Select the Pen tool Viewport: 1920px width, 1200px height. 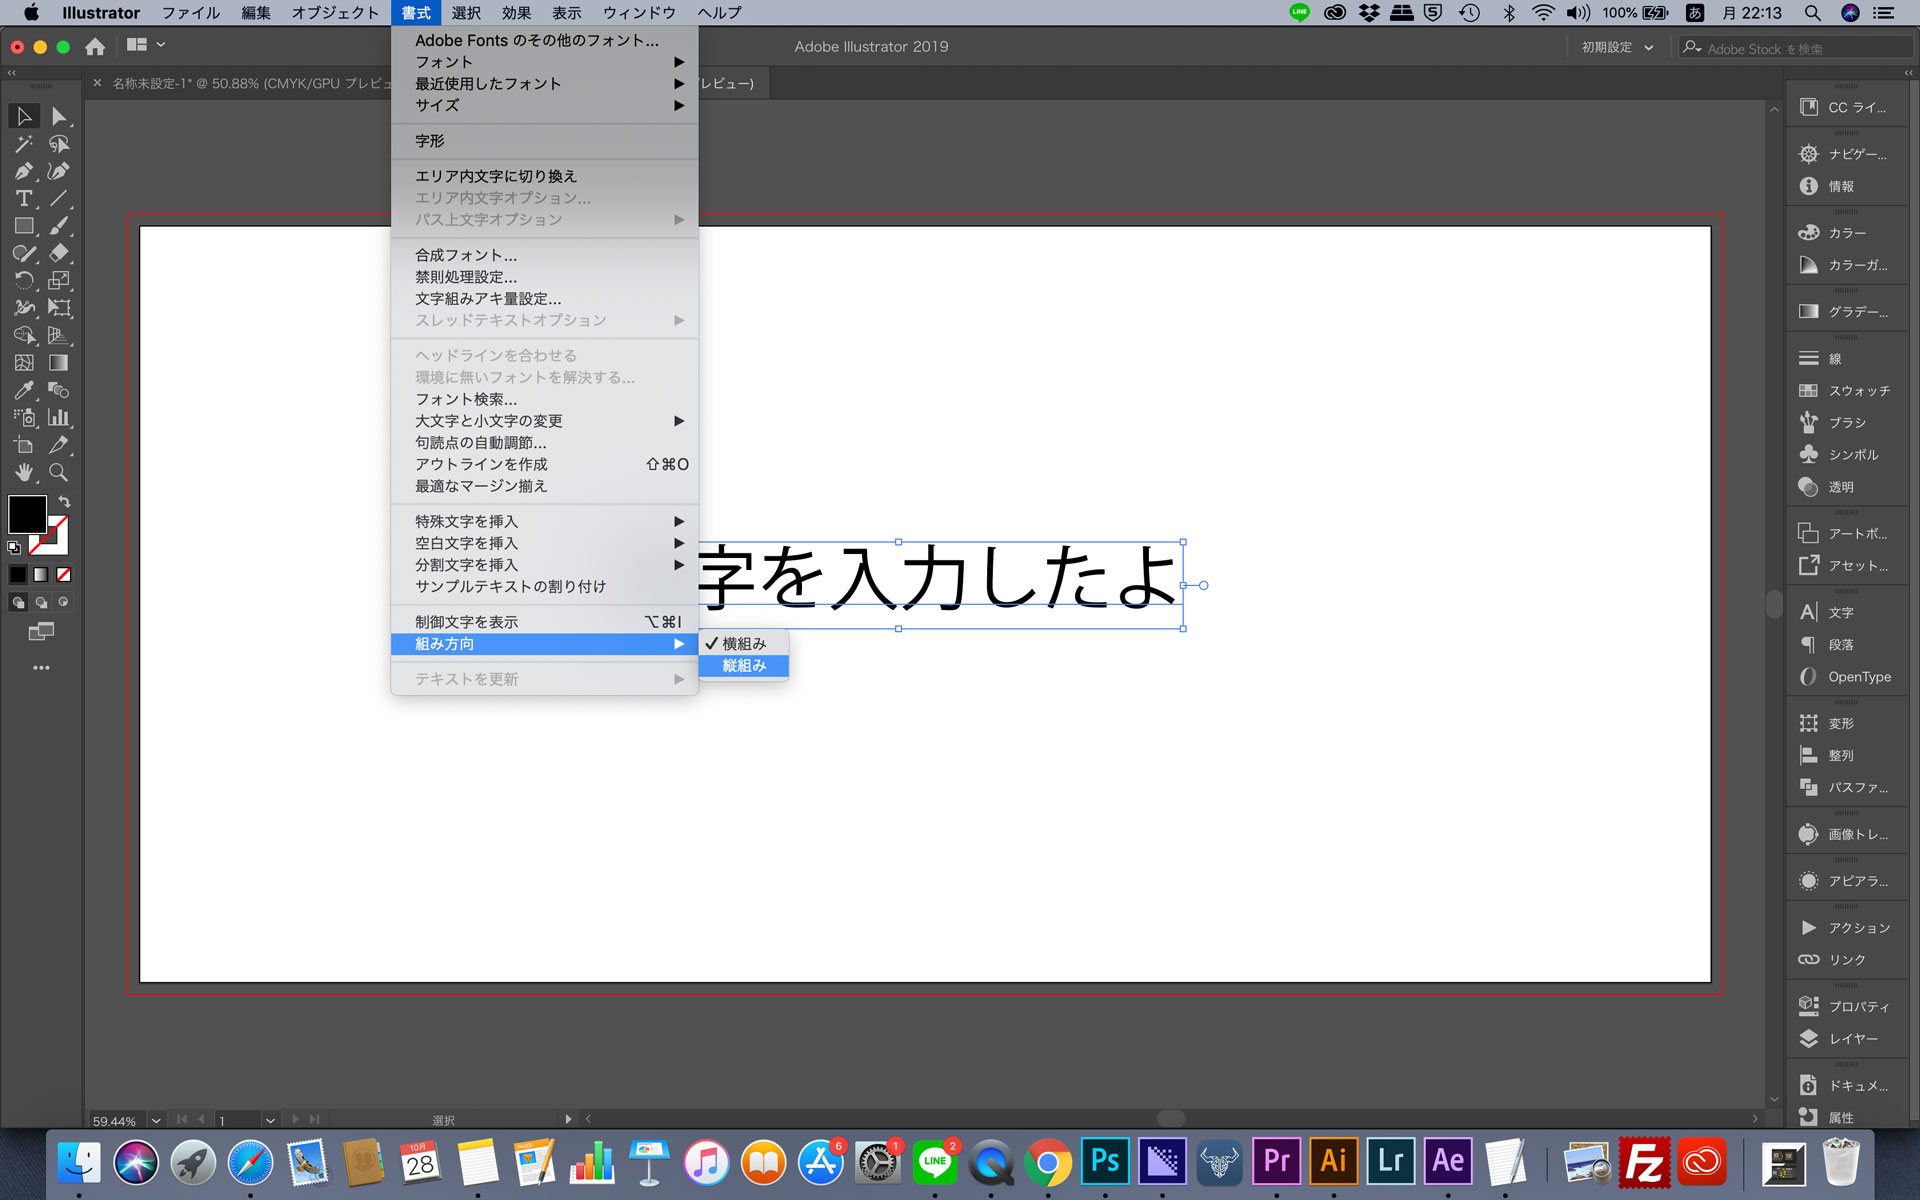(x=19, y=171)
